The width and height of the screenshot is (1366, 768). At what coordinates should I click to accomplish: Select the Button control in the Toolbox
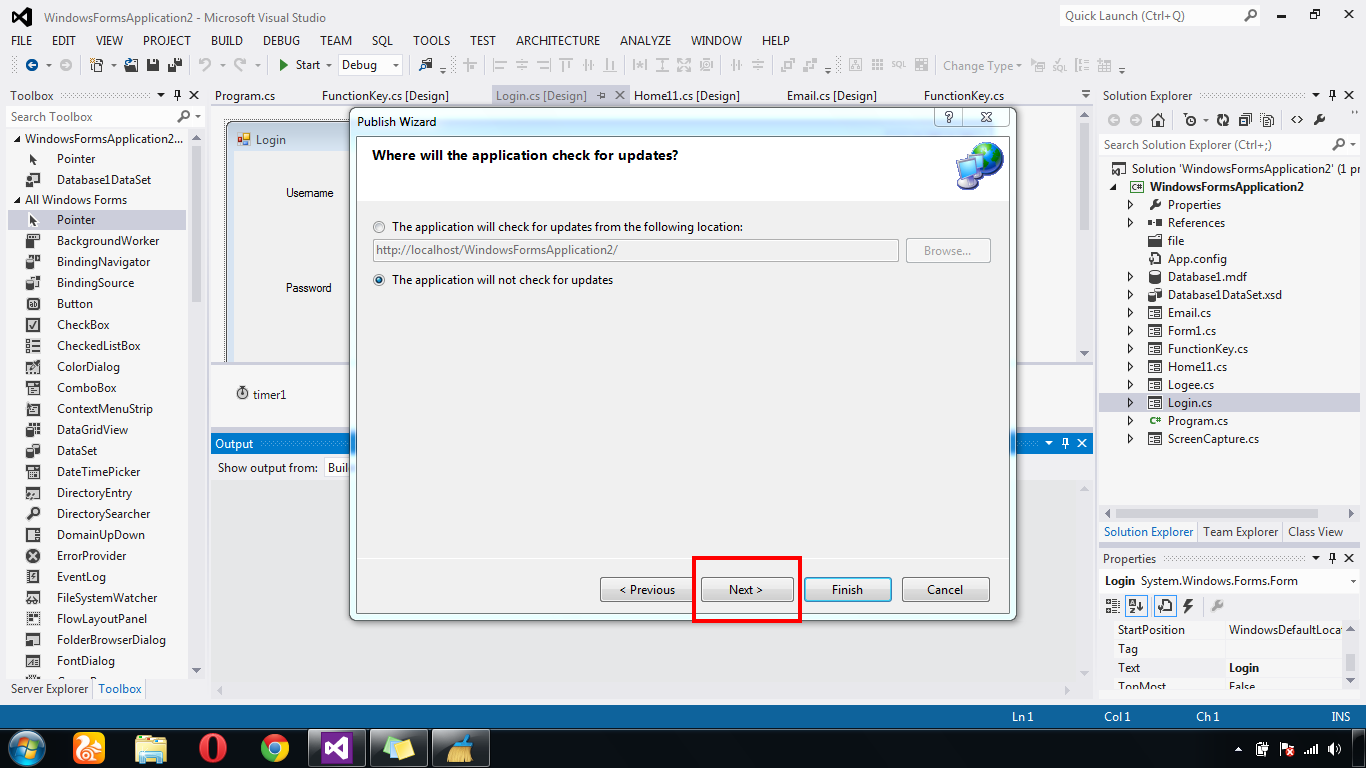(x=76, y=303)
